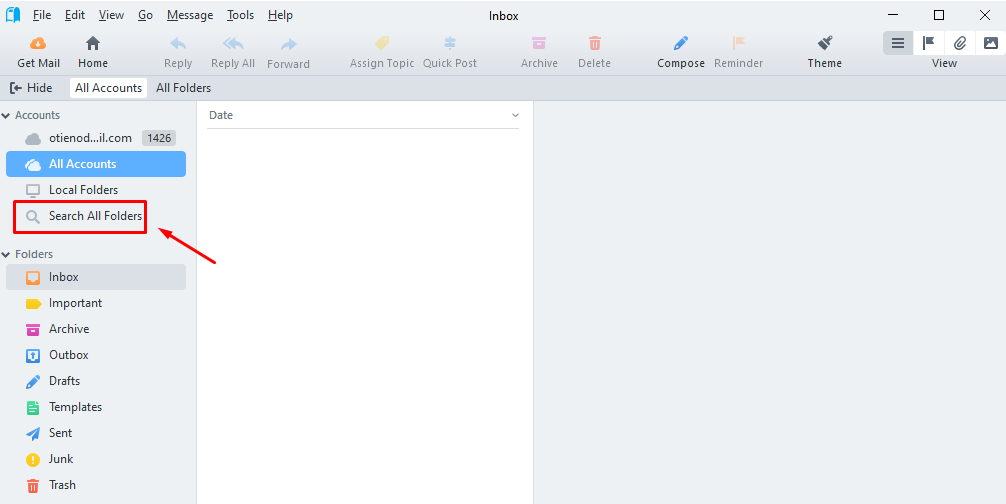1006x504 pixels.
Task: Select All Accounts in sidebar
Action: (x=96, y=164)
